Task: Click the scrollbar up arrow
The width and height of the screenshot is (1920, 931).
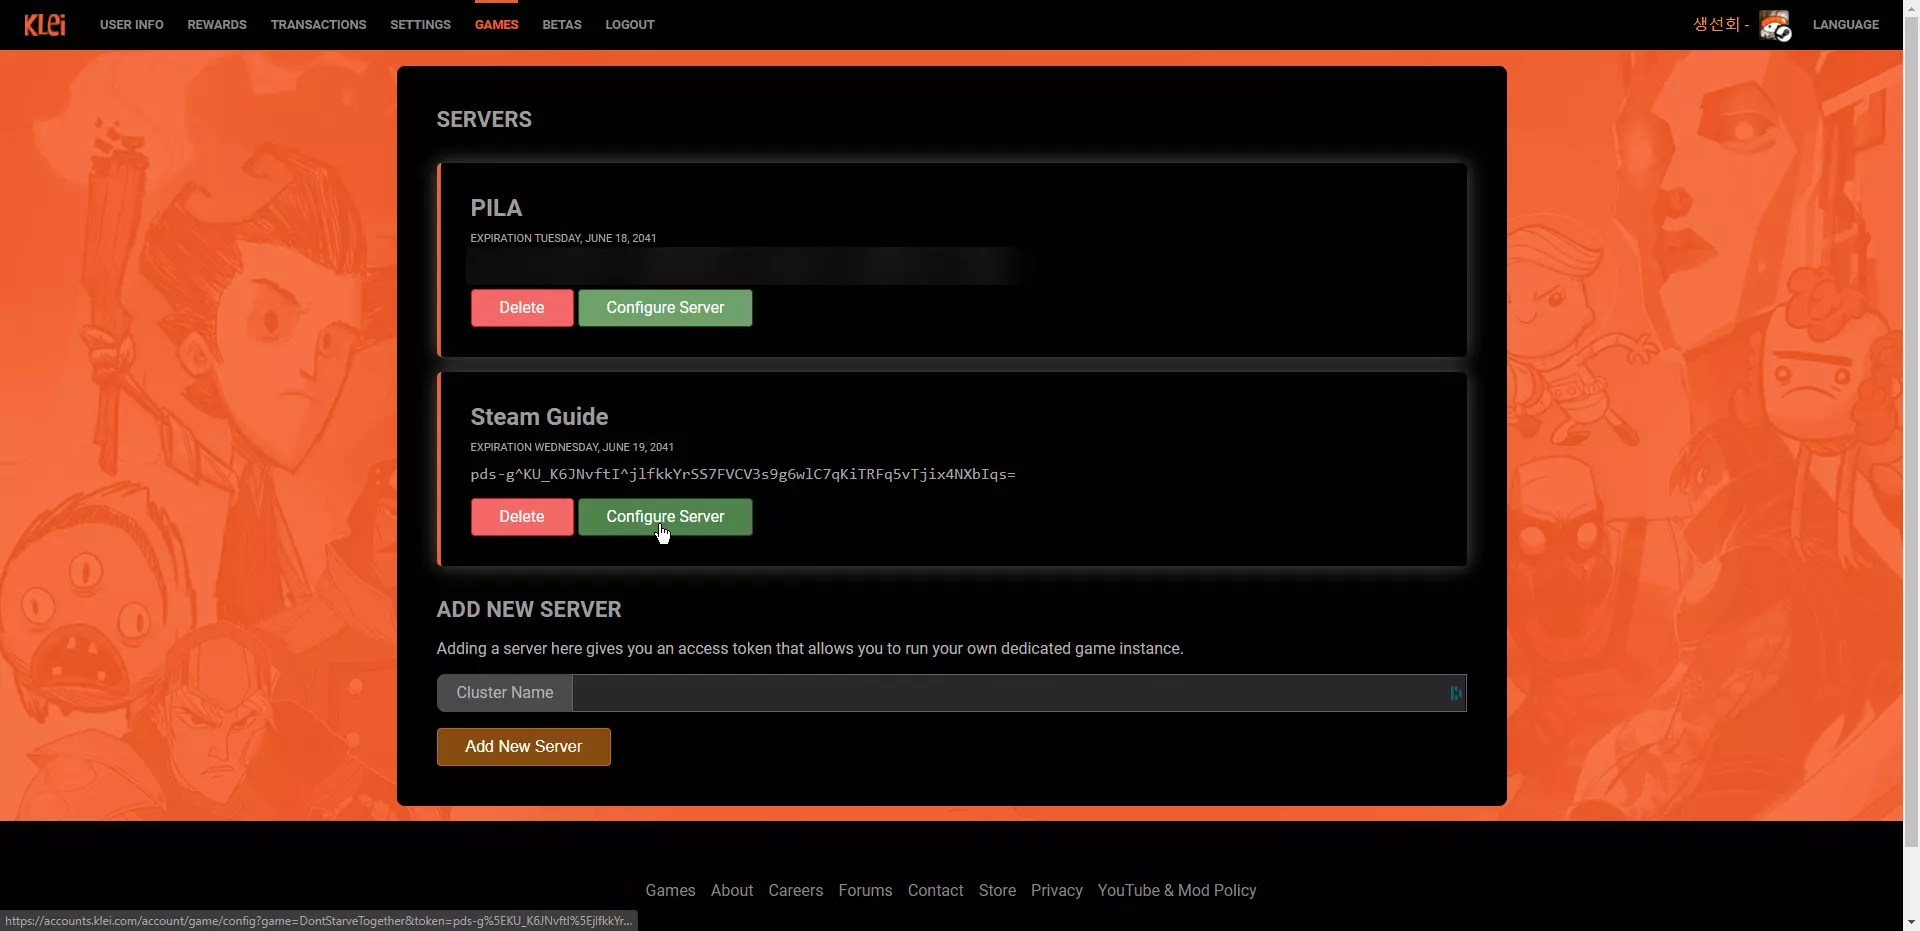Action: [1911, 8]
